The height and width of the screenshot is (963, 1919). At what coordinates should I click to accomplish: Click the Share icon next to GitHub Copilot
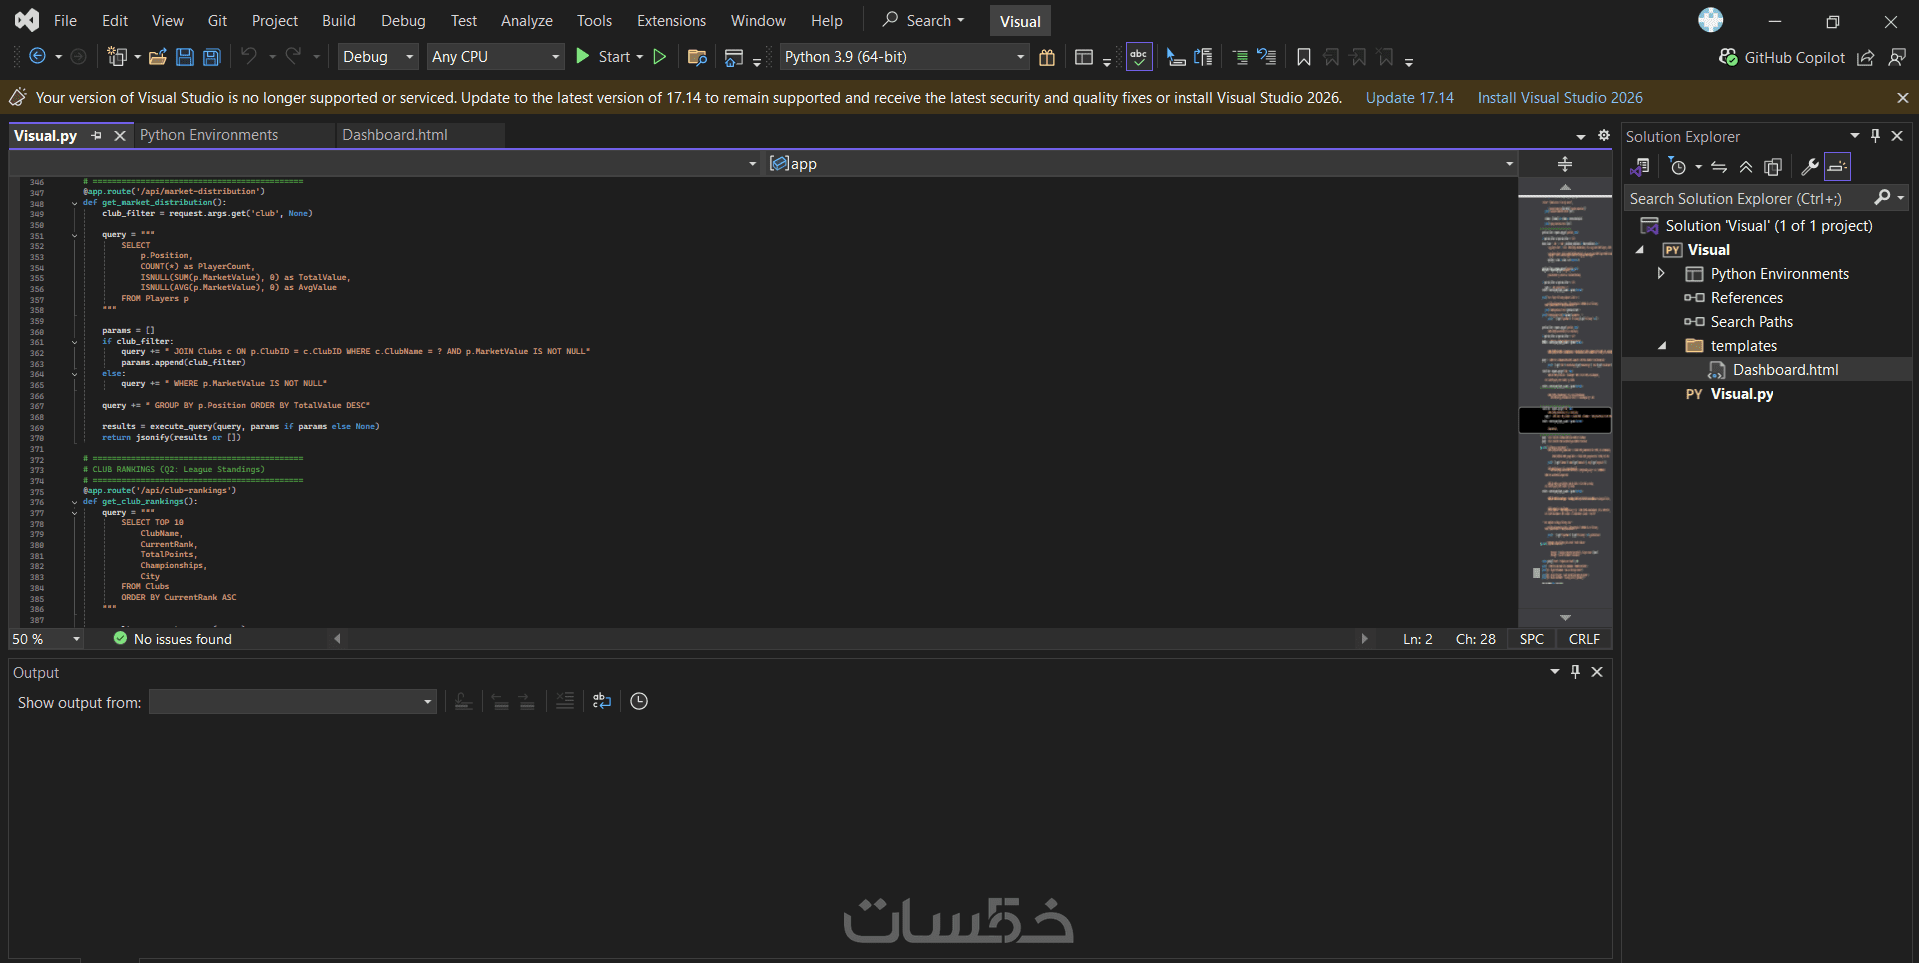(x=1866, y=58)
